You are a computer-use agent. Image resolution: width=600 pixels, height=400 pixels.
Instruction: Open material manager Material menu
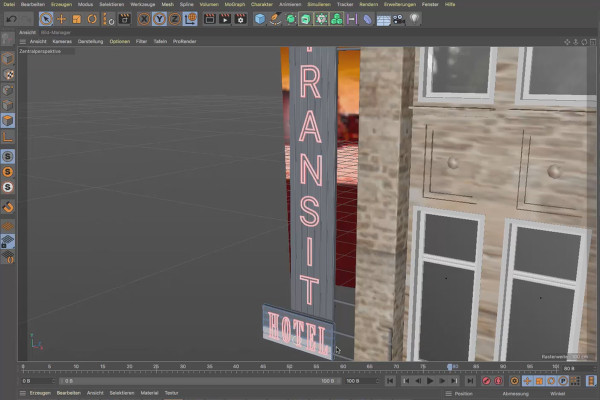[149, 393]
